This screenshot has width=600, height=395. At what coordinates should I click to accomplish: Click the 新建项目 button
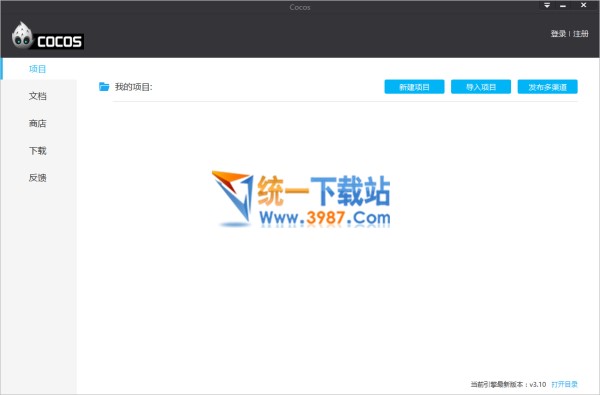[414, 87]
